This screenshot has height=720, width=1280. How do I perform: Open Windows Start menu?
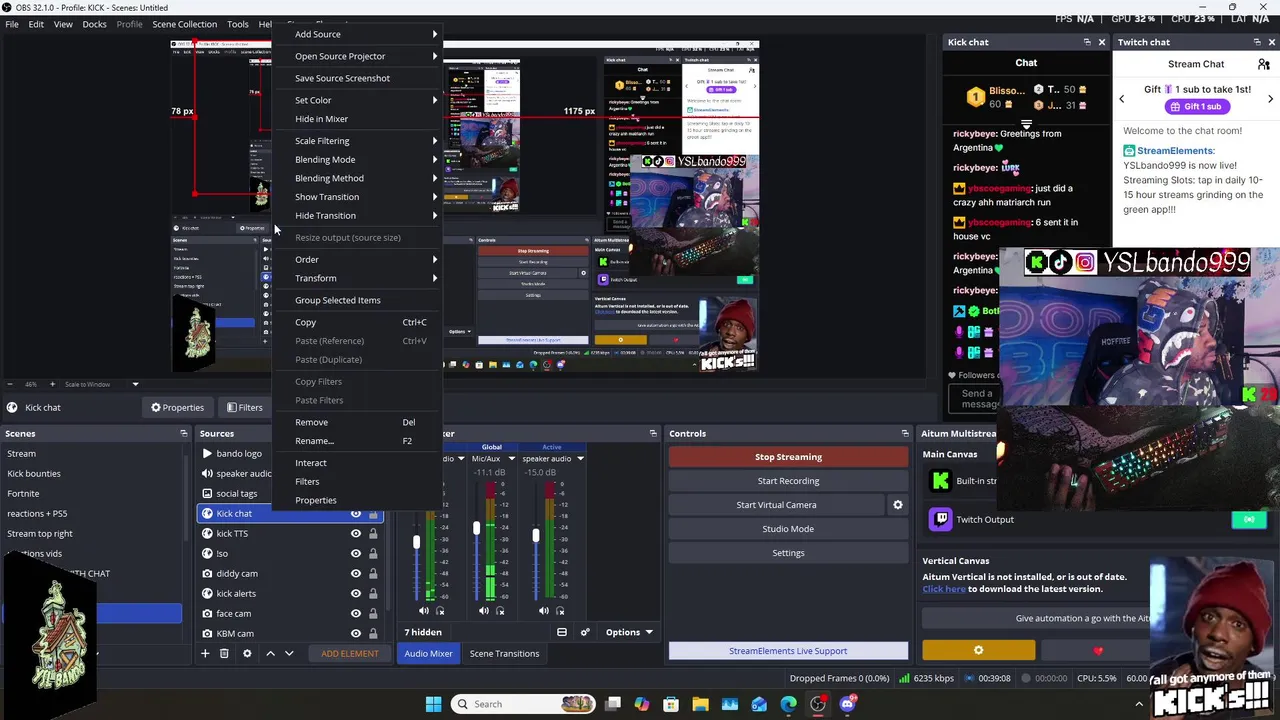coord(433,704)
